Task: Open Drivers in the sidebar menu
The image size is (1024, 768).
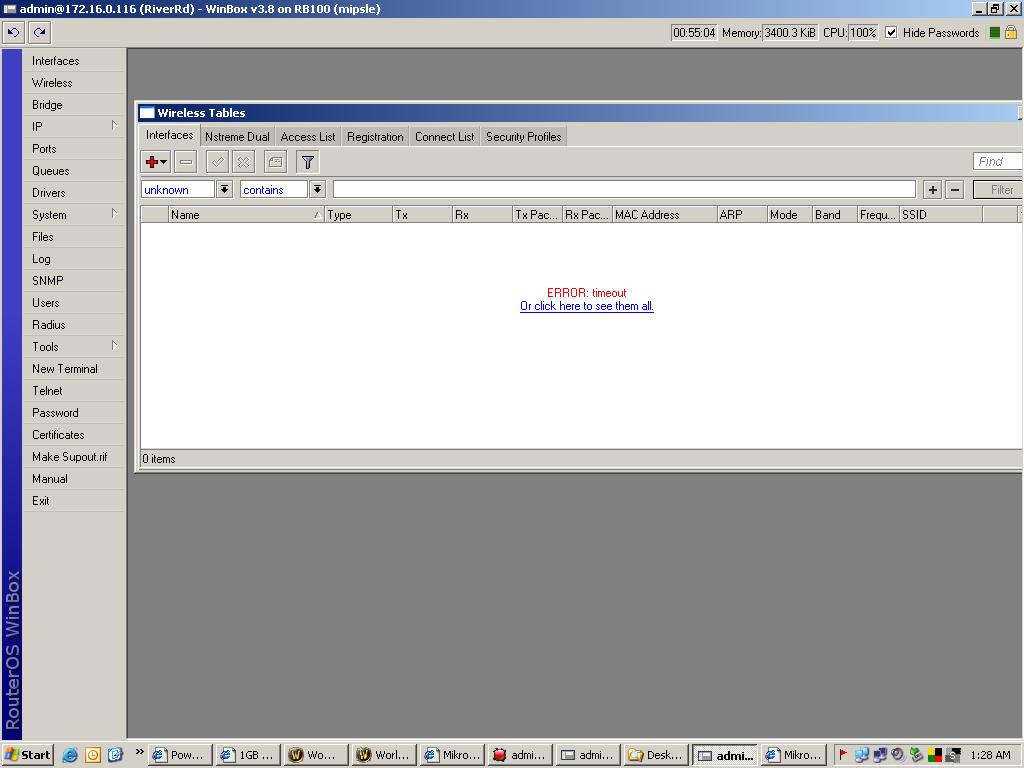Action: [x=73, y=193]
